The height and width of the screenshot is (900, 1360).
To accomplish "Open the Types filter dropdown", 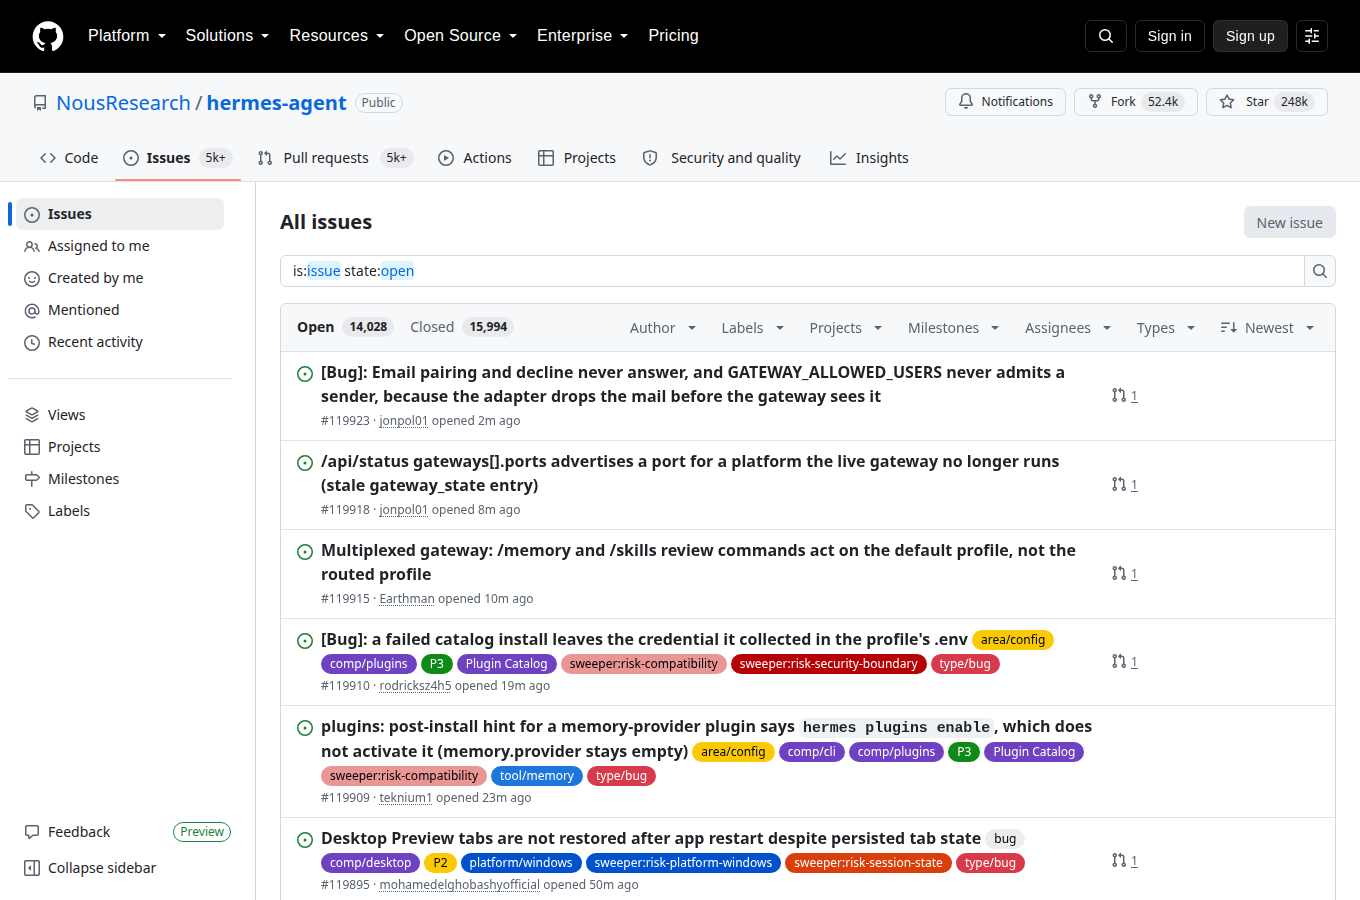I will pyautogui.click(x=1166, y=328).
